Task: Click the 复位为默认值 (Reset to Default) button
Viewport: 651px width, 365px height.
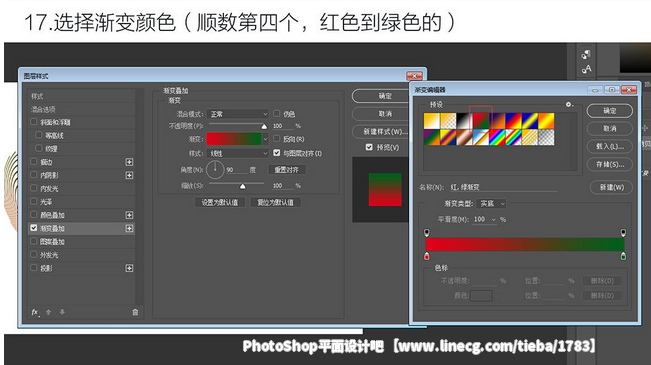Action: pyautogui.click(x=275, y=203)
